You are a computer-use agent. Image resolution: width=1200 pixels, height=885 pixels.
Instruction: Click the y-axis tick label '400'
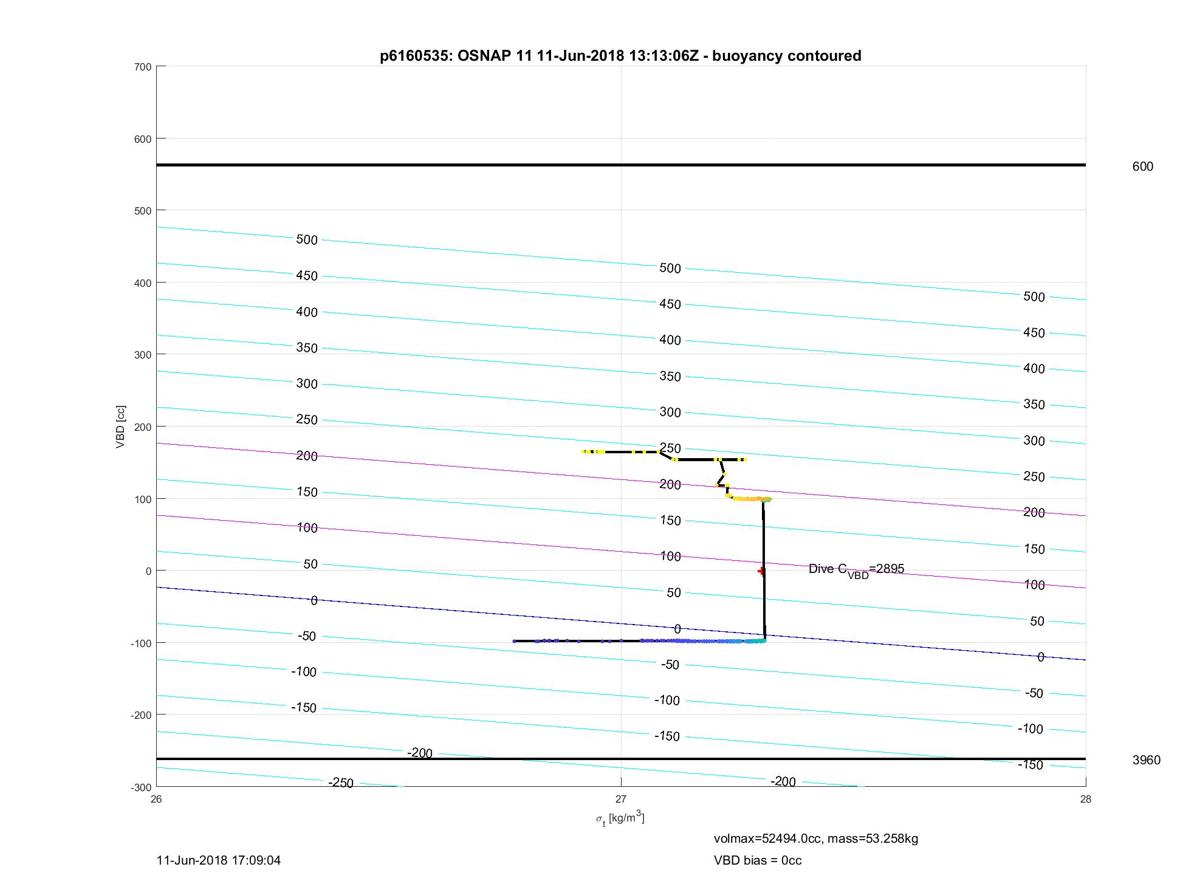[x=142, y=283]
